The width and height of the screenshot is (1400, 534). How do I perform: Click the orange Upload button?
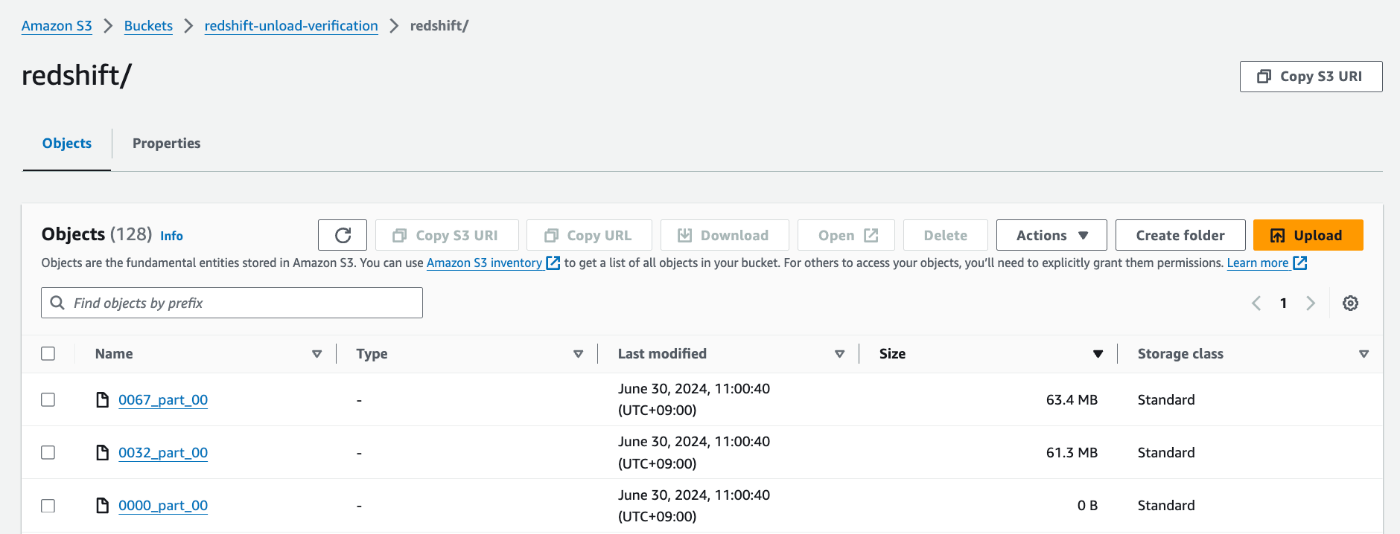click(x=1308, y=235)
